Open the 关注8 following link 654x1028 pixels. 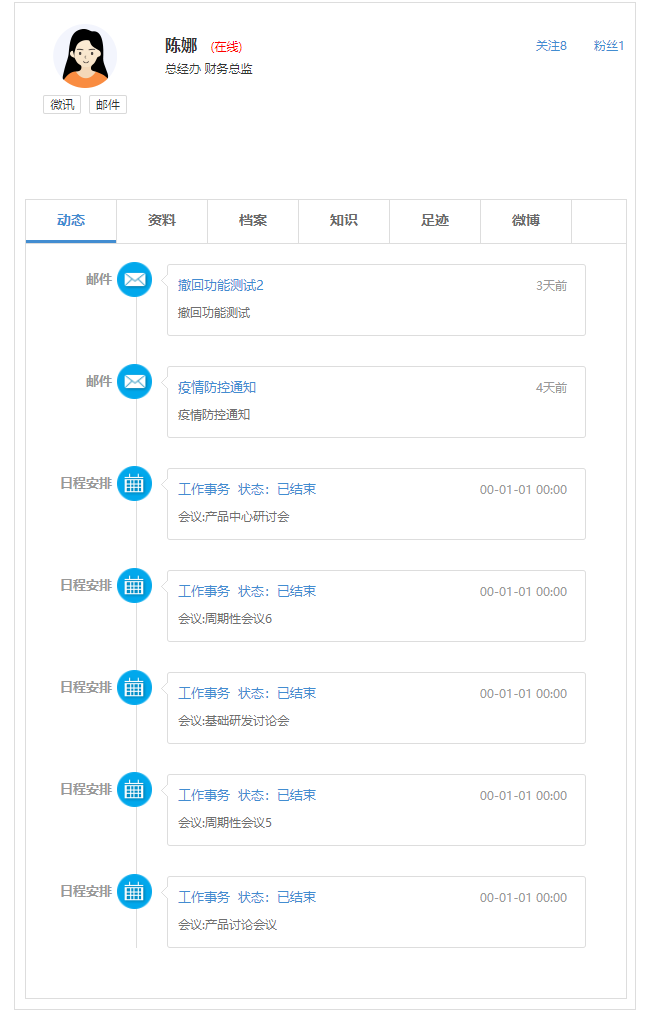click(551, 46)
